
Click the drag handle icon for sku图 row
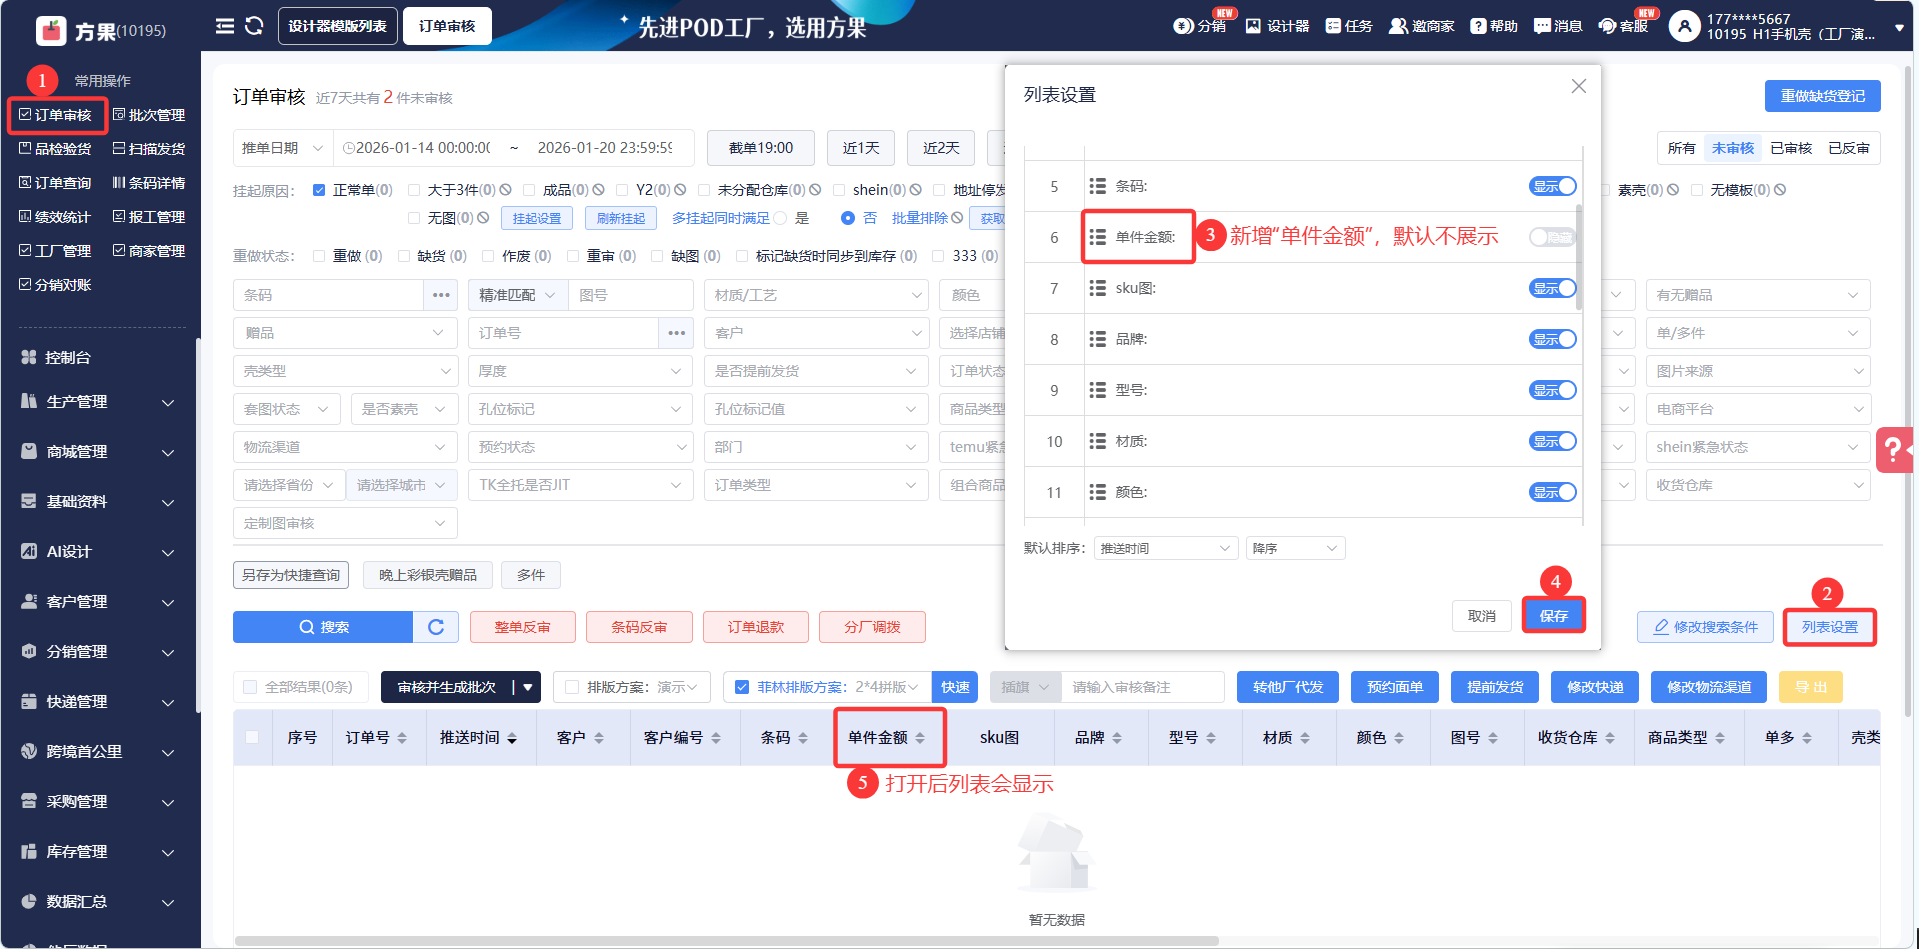click(x=1097, y=288)
